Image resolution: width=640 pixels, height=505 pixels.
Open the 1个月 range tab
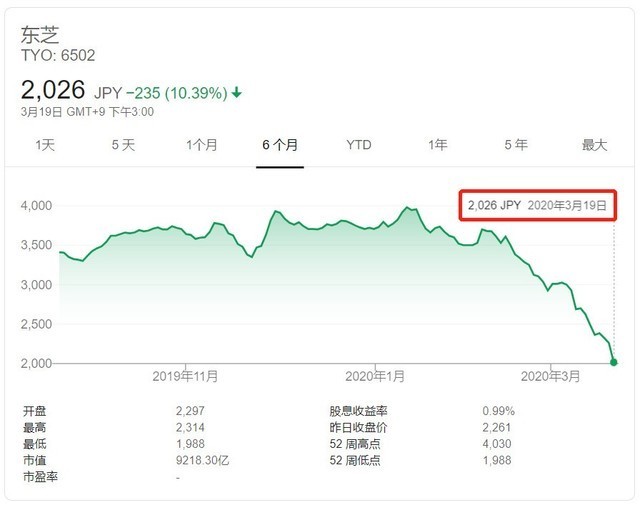click(202, 145)
